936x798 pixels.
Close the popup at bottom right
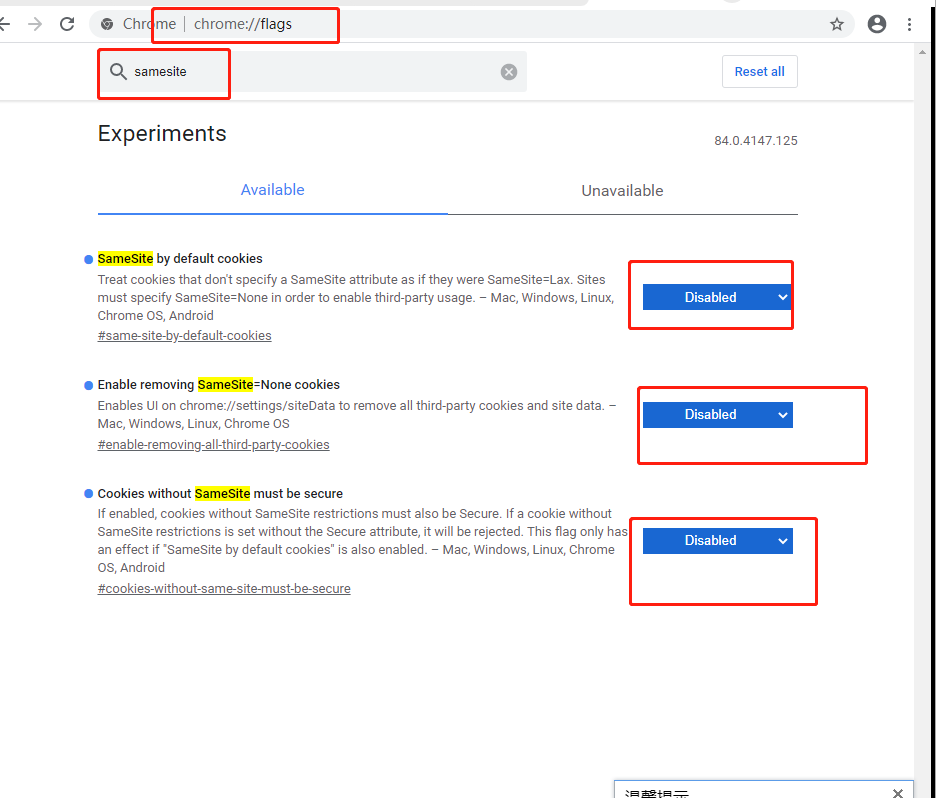[897, 793]
